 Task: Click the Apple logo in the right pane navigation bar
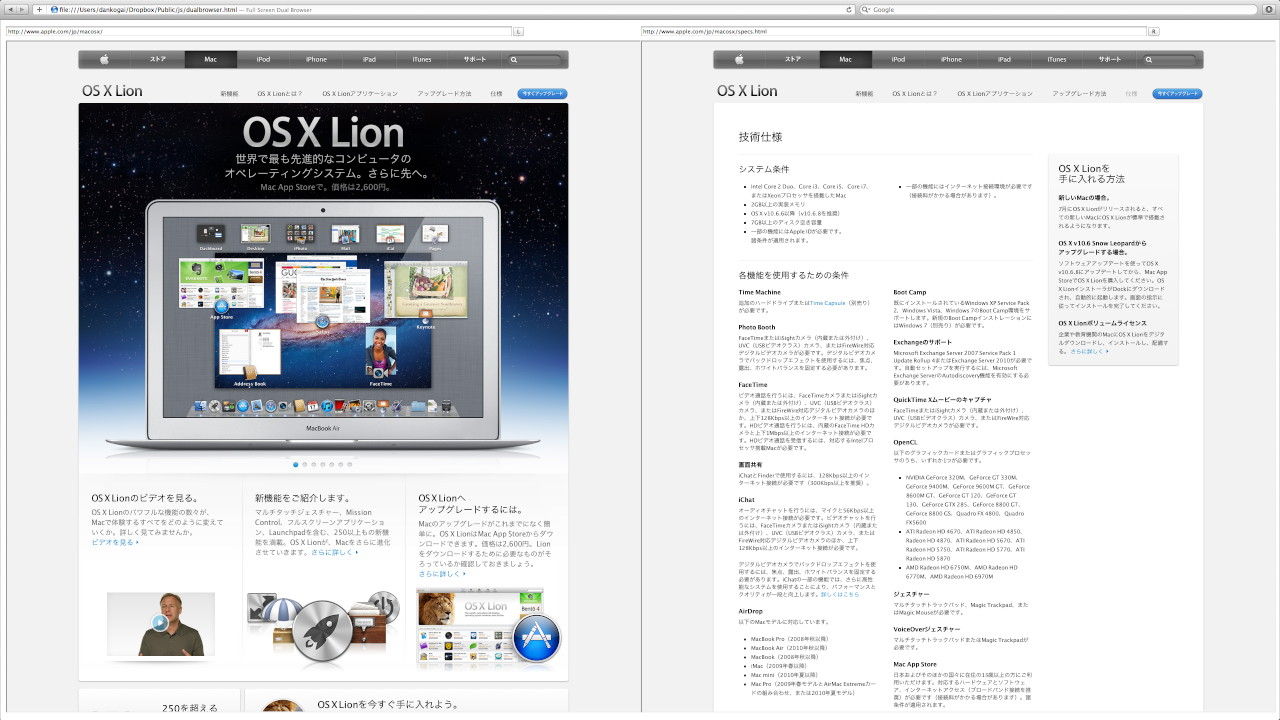[740, 59]
